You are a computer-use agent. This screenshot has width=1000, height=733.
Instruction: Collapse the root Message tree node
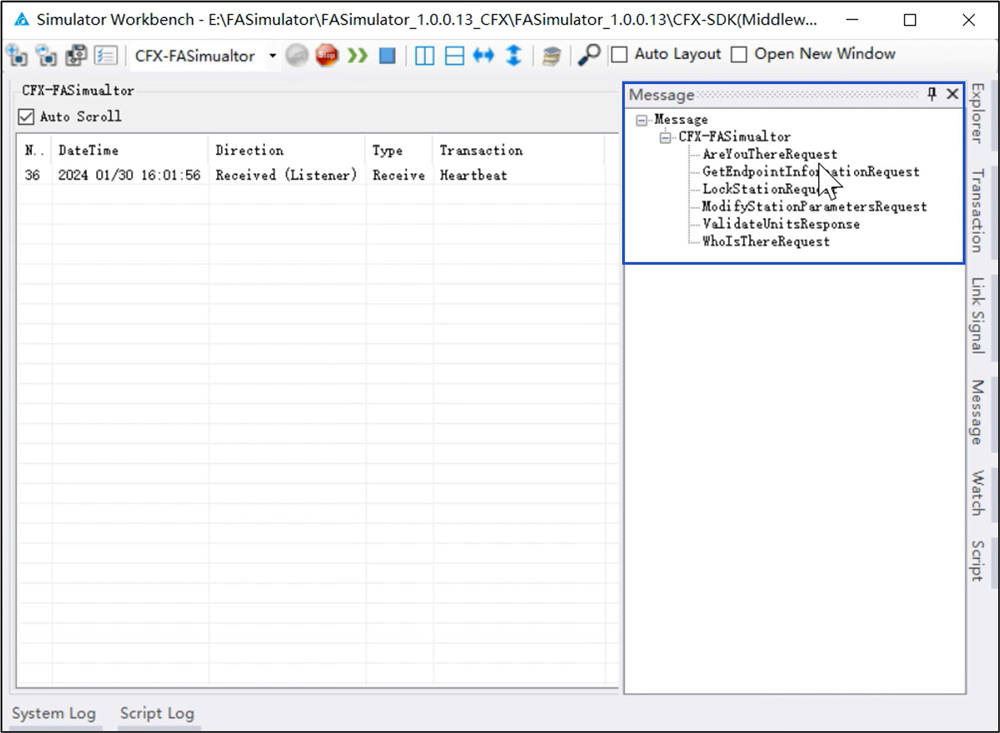point(641,120)
